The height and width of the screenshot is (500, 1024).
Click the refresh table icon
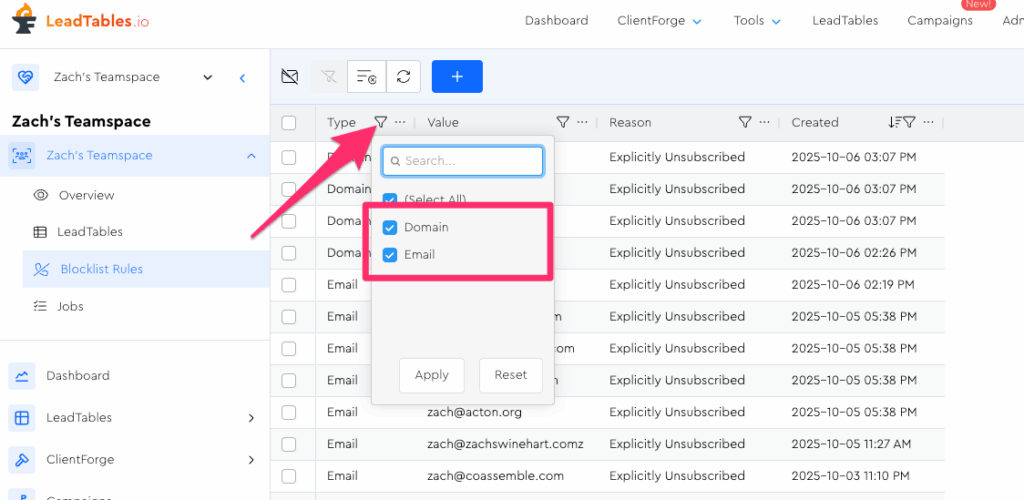coord(403,77)
